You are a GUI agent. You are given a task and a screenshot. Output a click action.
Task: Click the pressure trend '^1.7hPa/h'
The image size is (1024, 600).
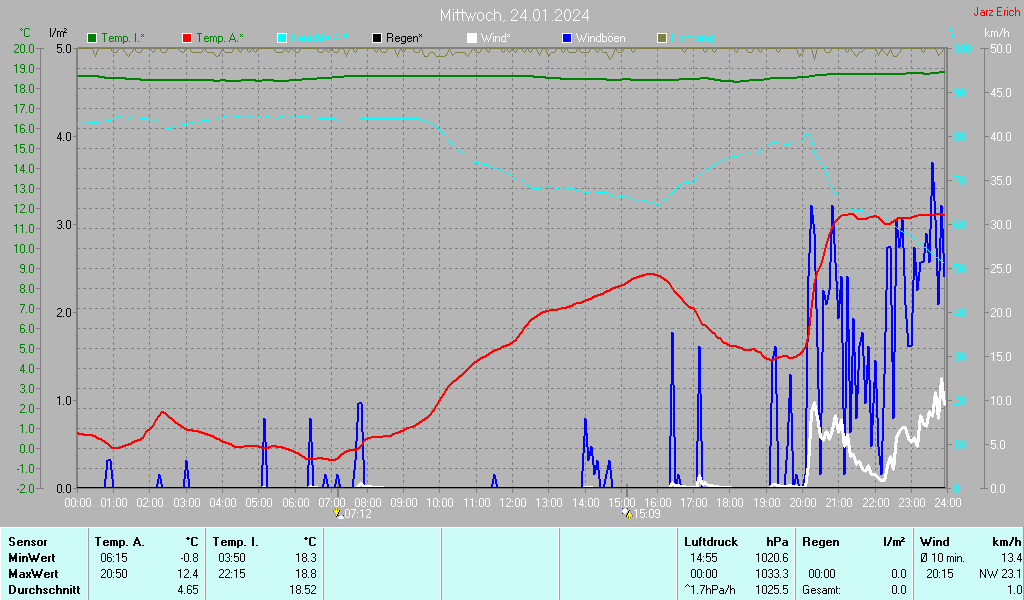pyautogui.click(x=710, y=590)
